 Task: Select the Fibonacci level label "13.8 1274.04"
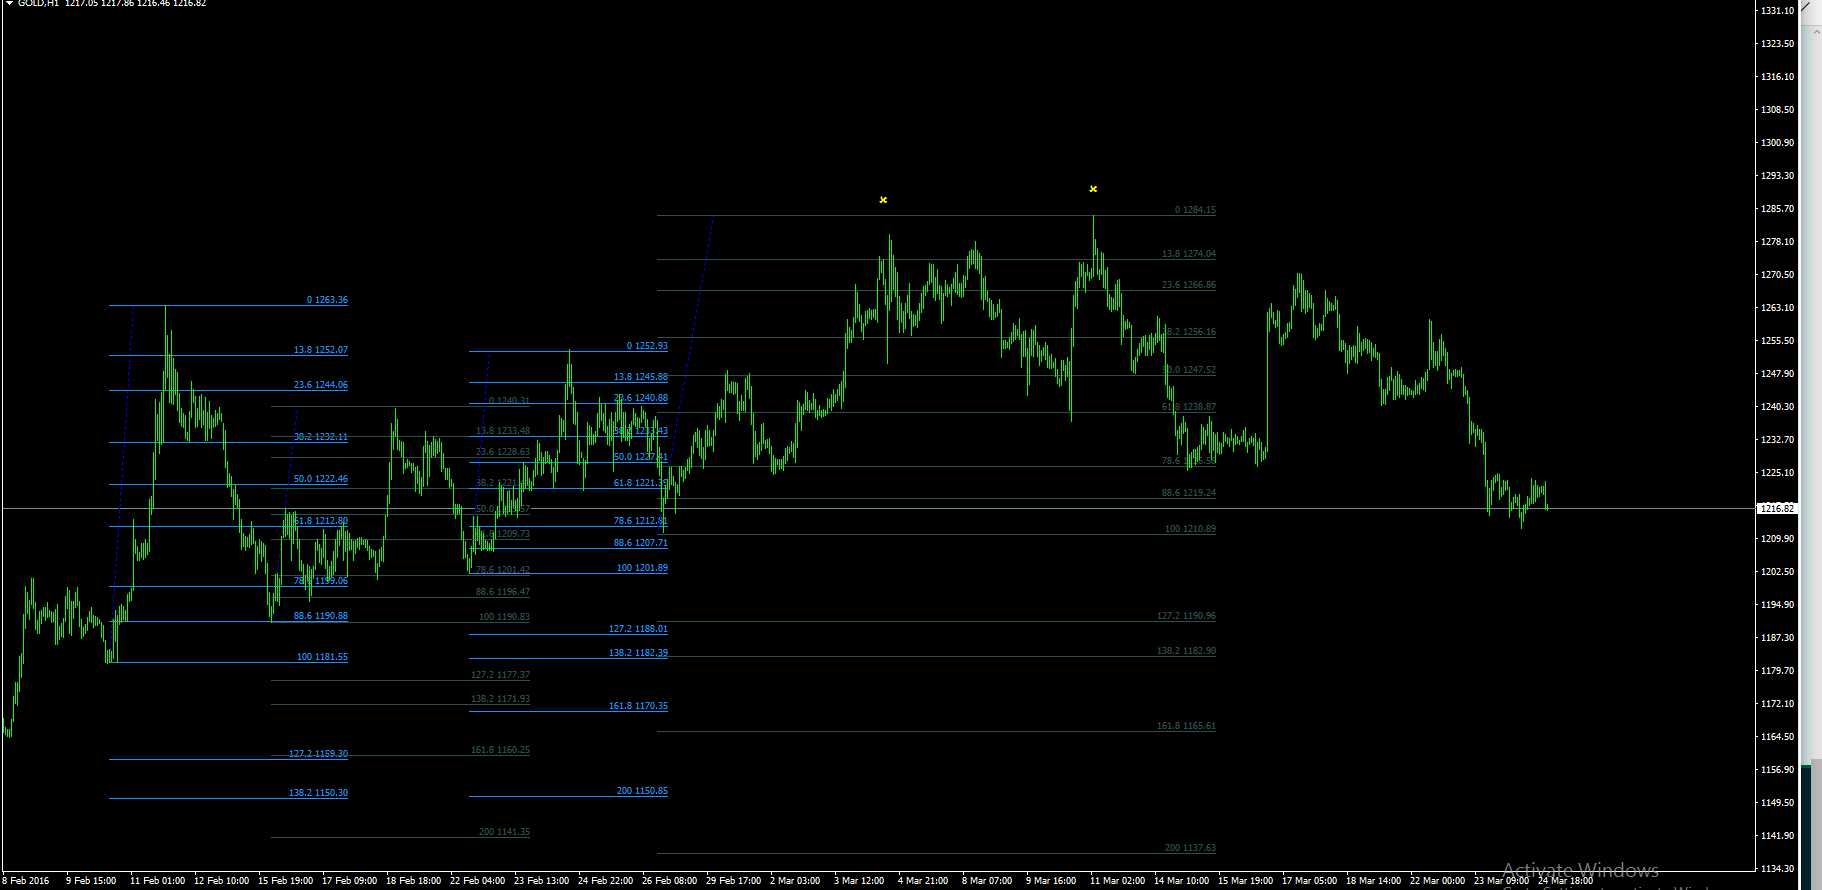coord(1189,254)
